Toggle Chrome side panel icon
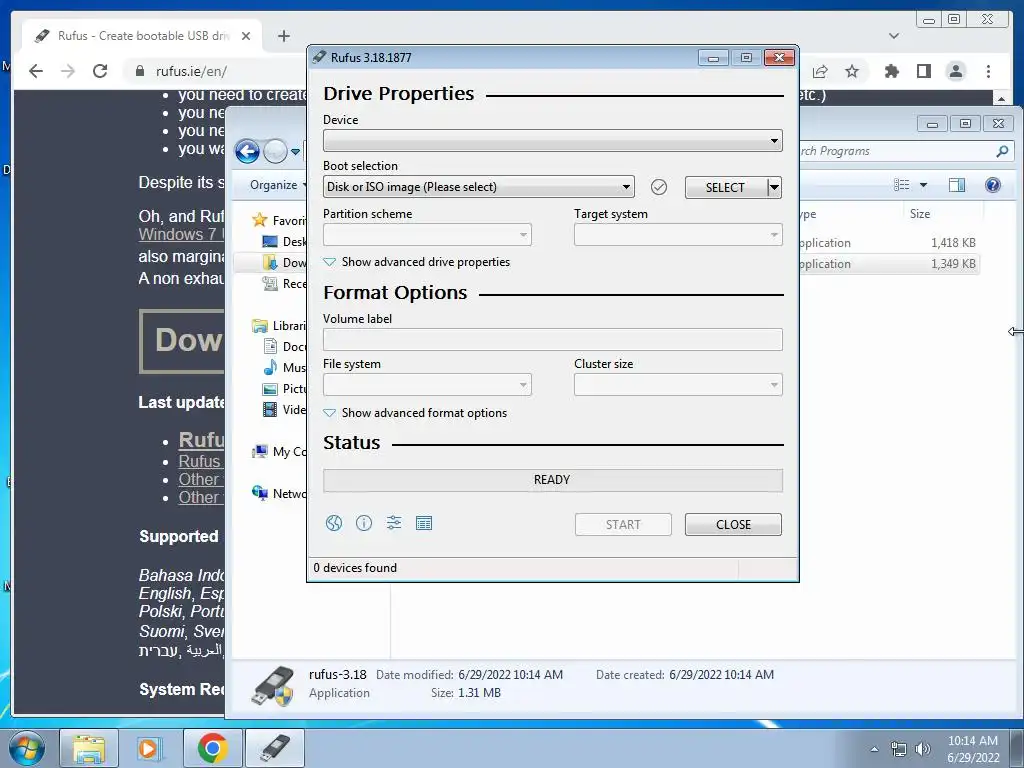1024x768 pixels. pyautogui.click(x=923, y=71)
